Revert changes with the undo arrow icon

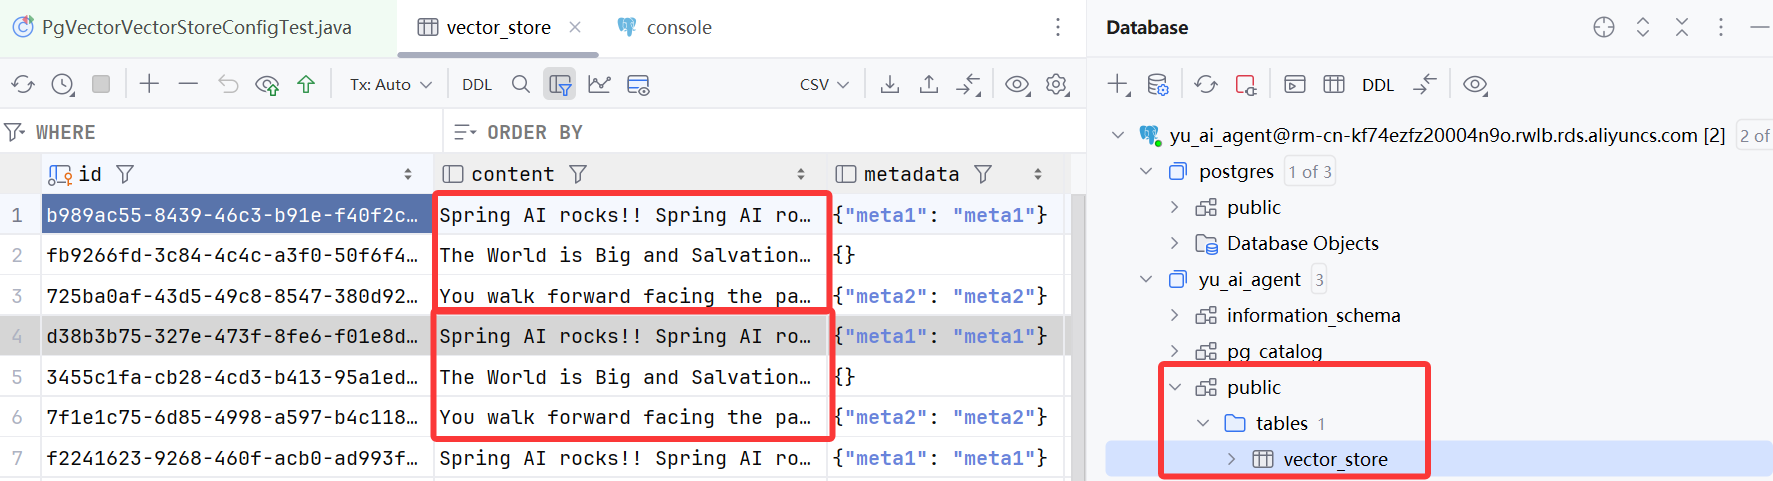coord(228,85)
